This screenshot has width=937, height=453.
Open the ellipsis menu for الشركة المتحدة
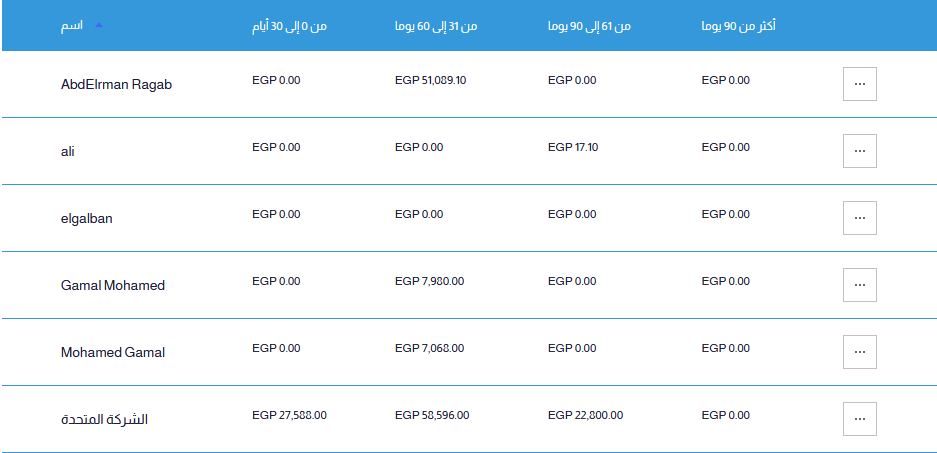[859, 419]
